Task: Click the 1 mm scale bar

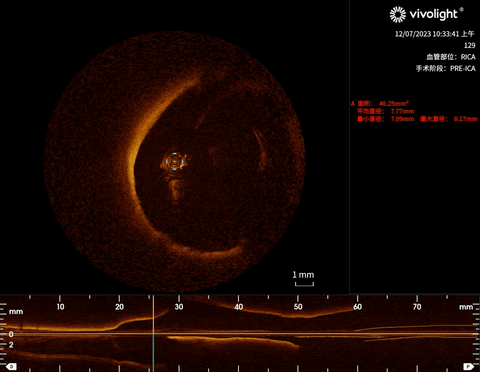Action: [304, 279]
